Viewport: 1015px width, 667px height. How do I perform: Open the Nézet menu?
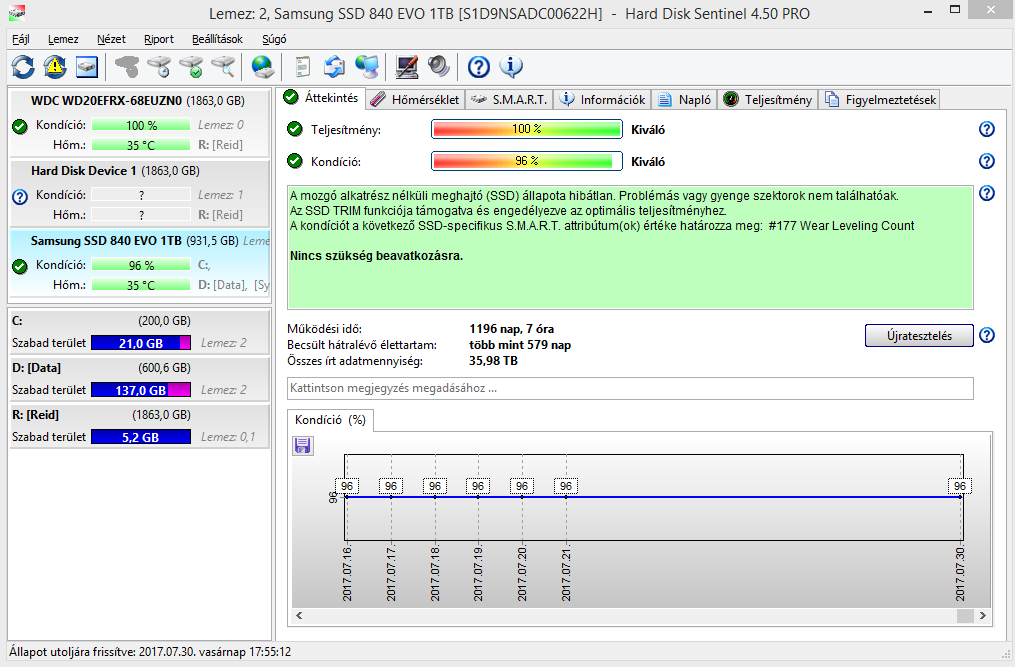pyautogui.click(x=111, y=39)
